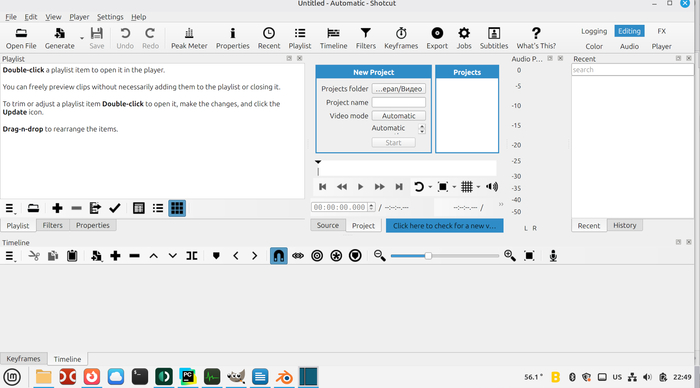Switch to the FX layout
This screenshot has height=388, width=700.
(661, 31)
